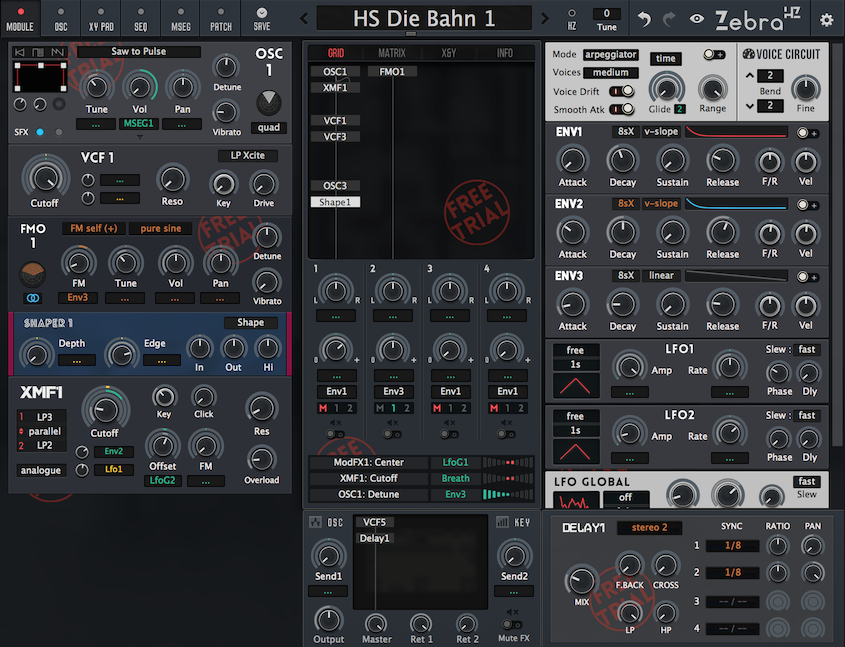Click the ENV2 plus icon

click(814, 205)
